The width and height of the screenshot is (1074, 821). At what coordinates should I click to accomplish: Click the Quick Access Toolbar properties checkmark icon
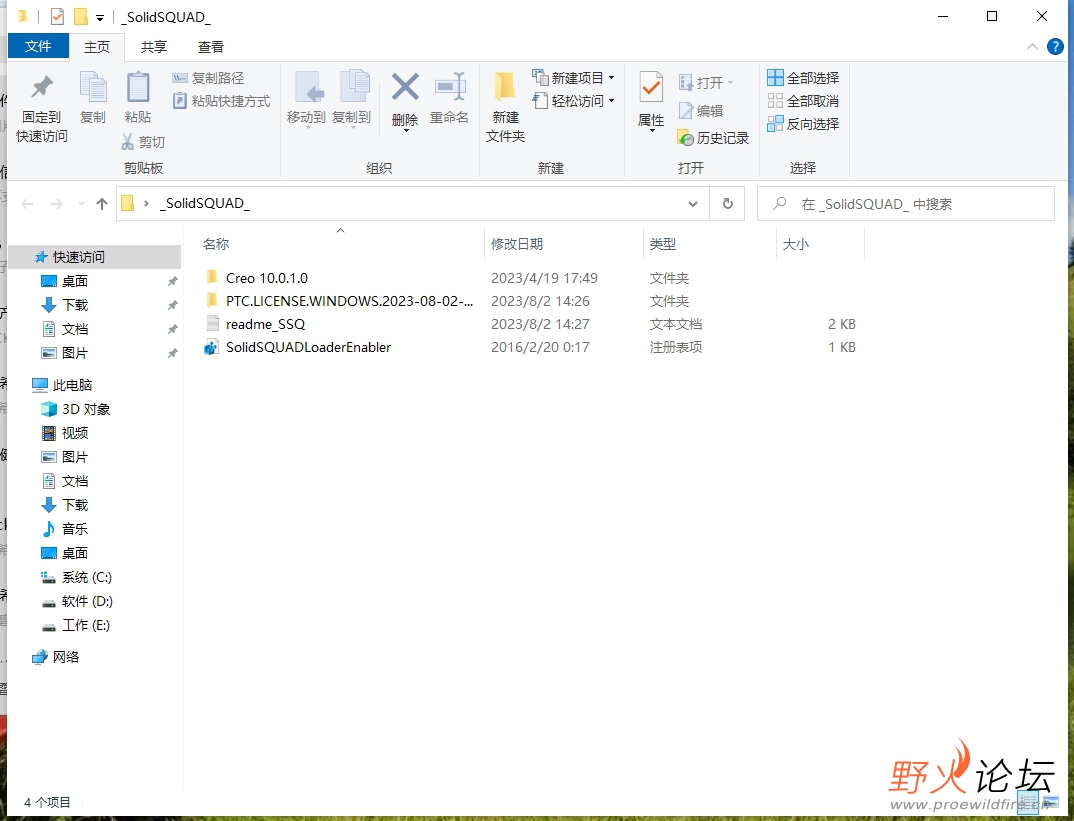point(57,16)
